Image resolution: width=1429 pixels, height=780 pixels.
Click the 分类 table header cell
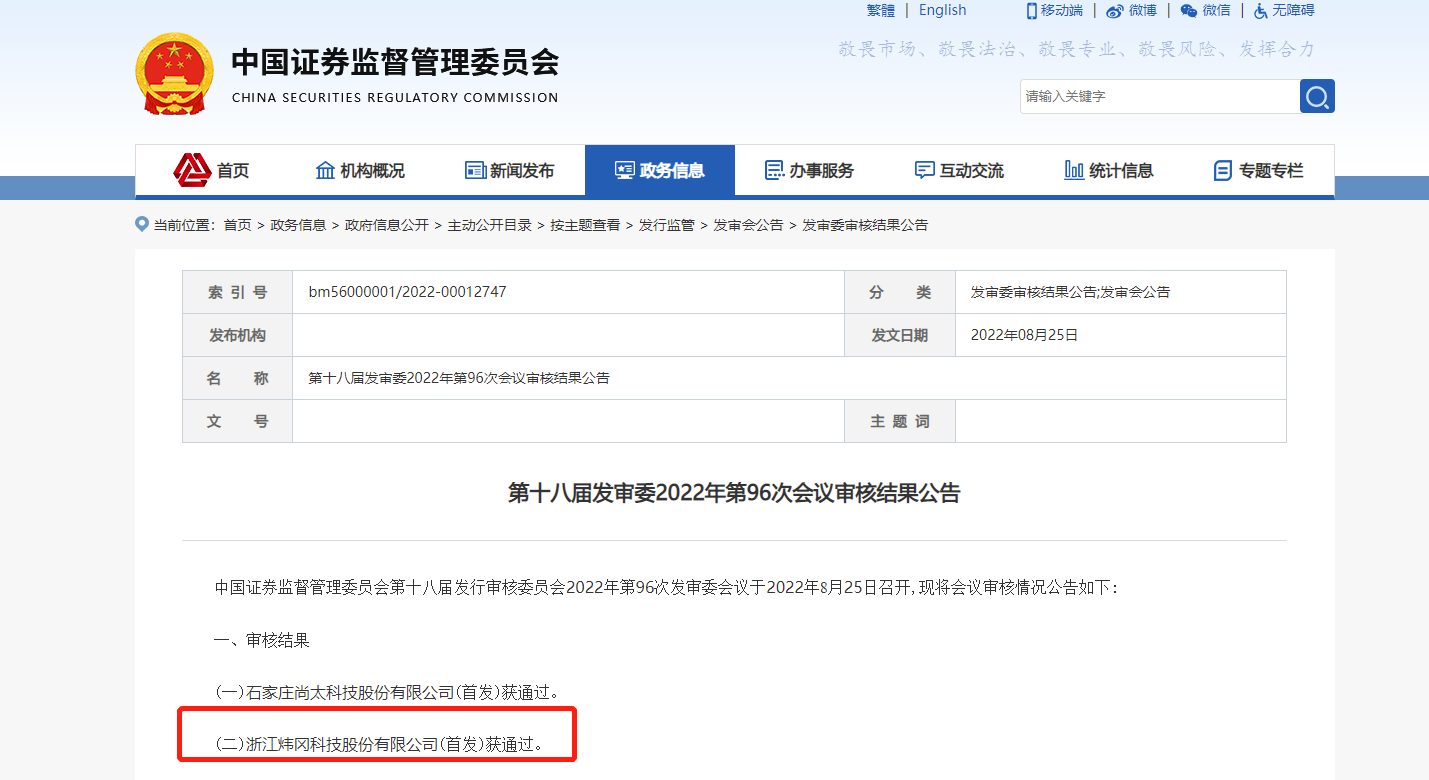point(900,292)
